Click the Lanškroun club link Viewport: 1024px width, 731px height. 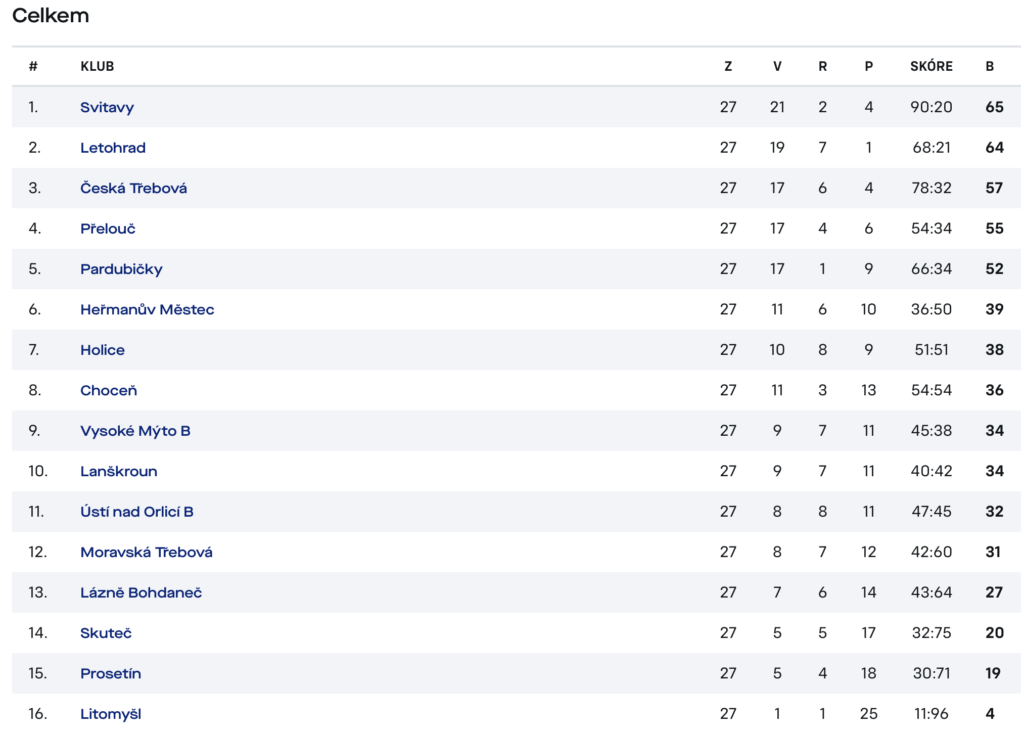(x=119, y=472)
